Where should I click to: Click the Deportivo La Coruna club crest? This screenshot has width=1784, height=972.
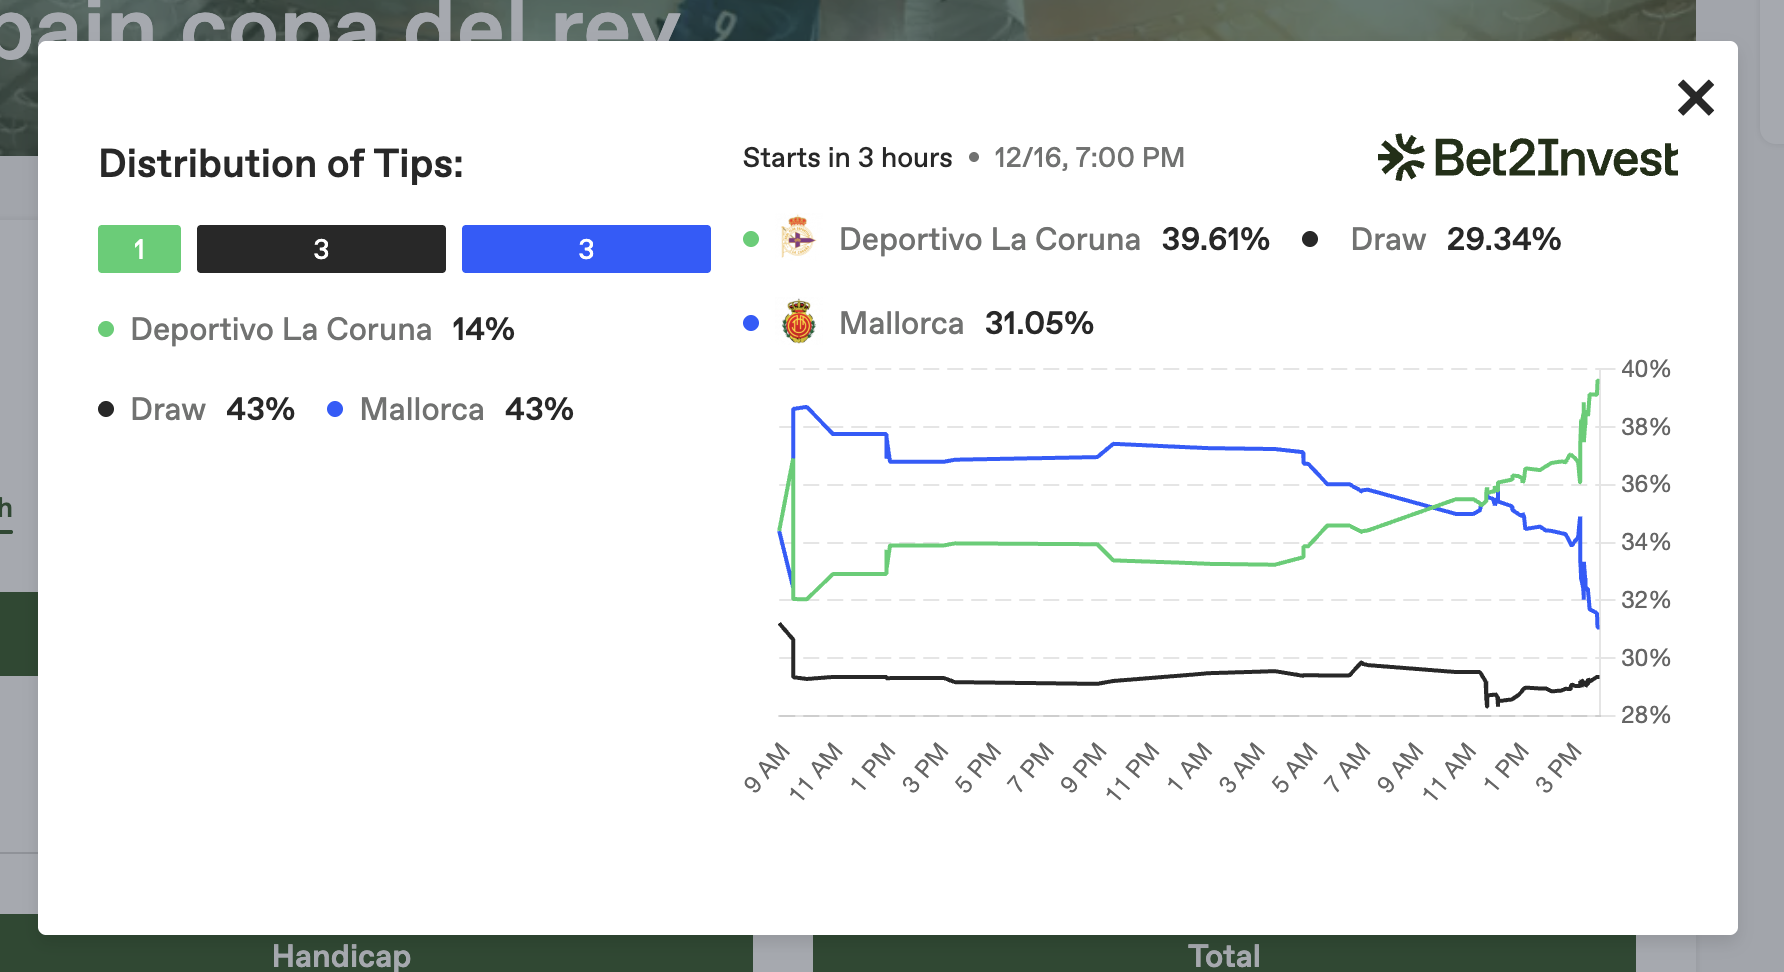pyautogui.click(x=798, y=239)
